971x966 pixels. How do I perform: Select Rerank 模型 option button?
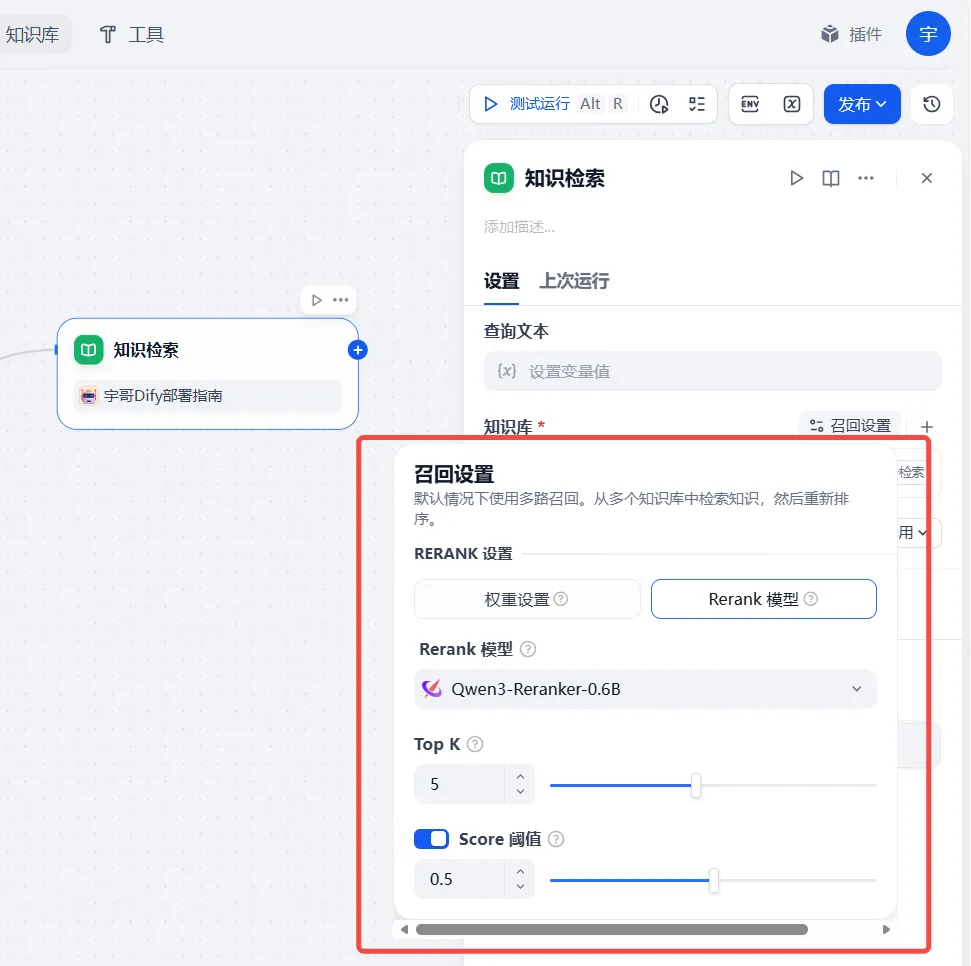point(764,599)
